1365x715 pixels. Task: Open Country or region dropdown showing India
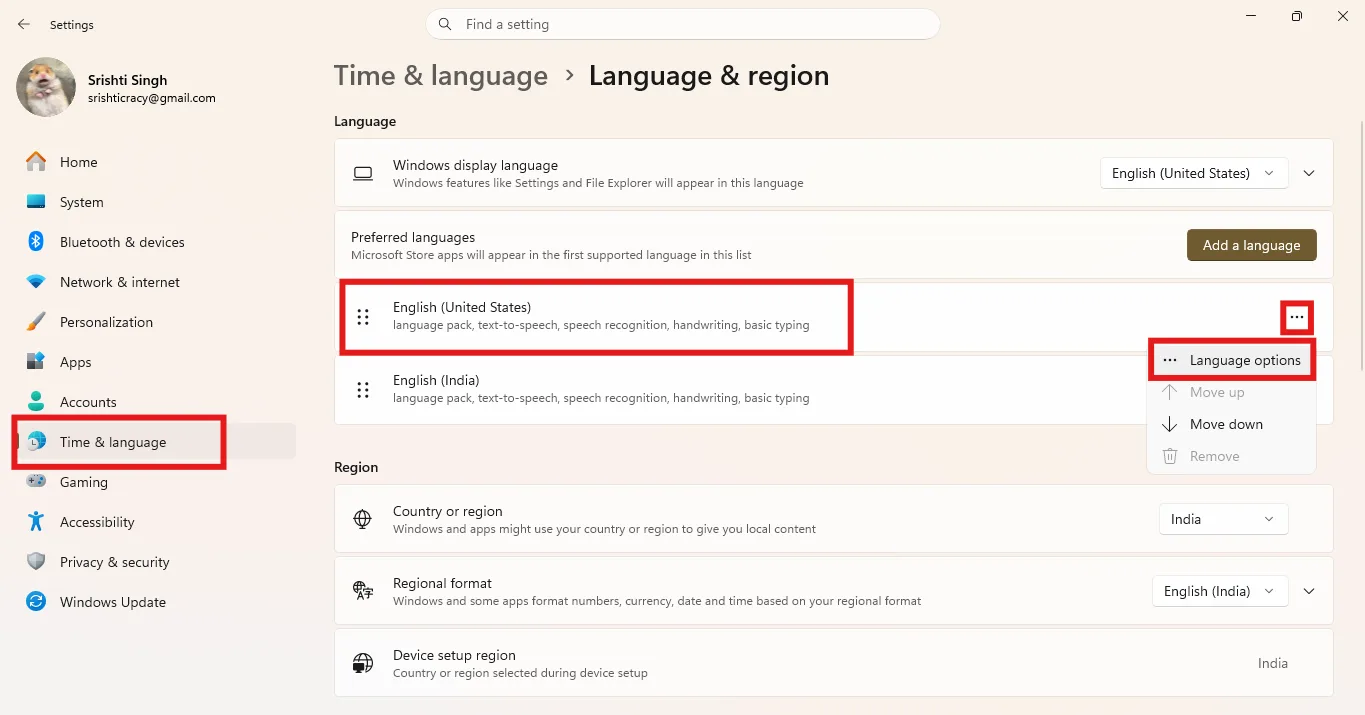(1223, 519)
